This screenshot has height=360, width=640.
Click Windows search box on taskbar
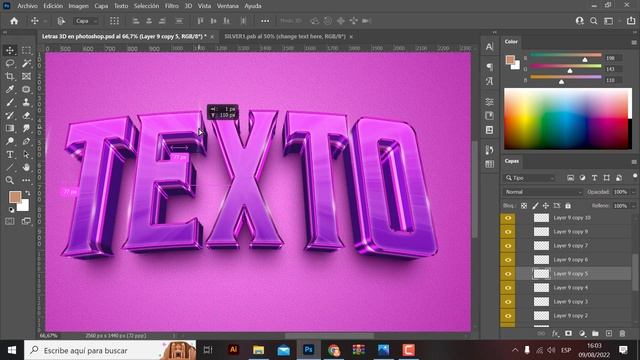[110, 350]
